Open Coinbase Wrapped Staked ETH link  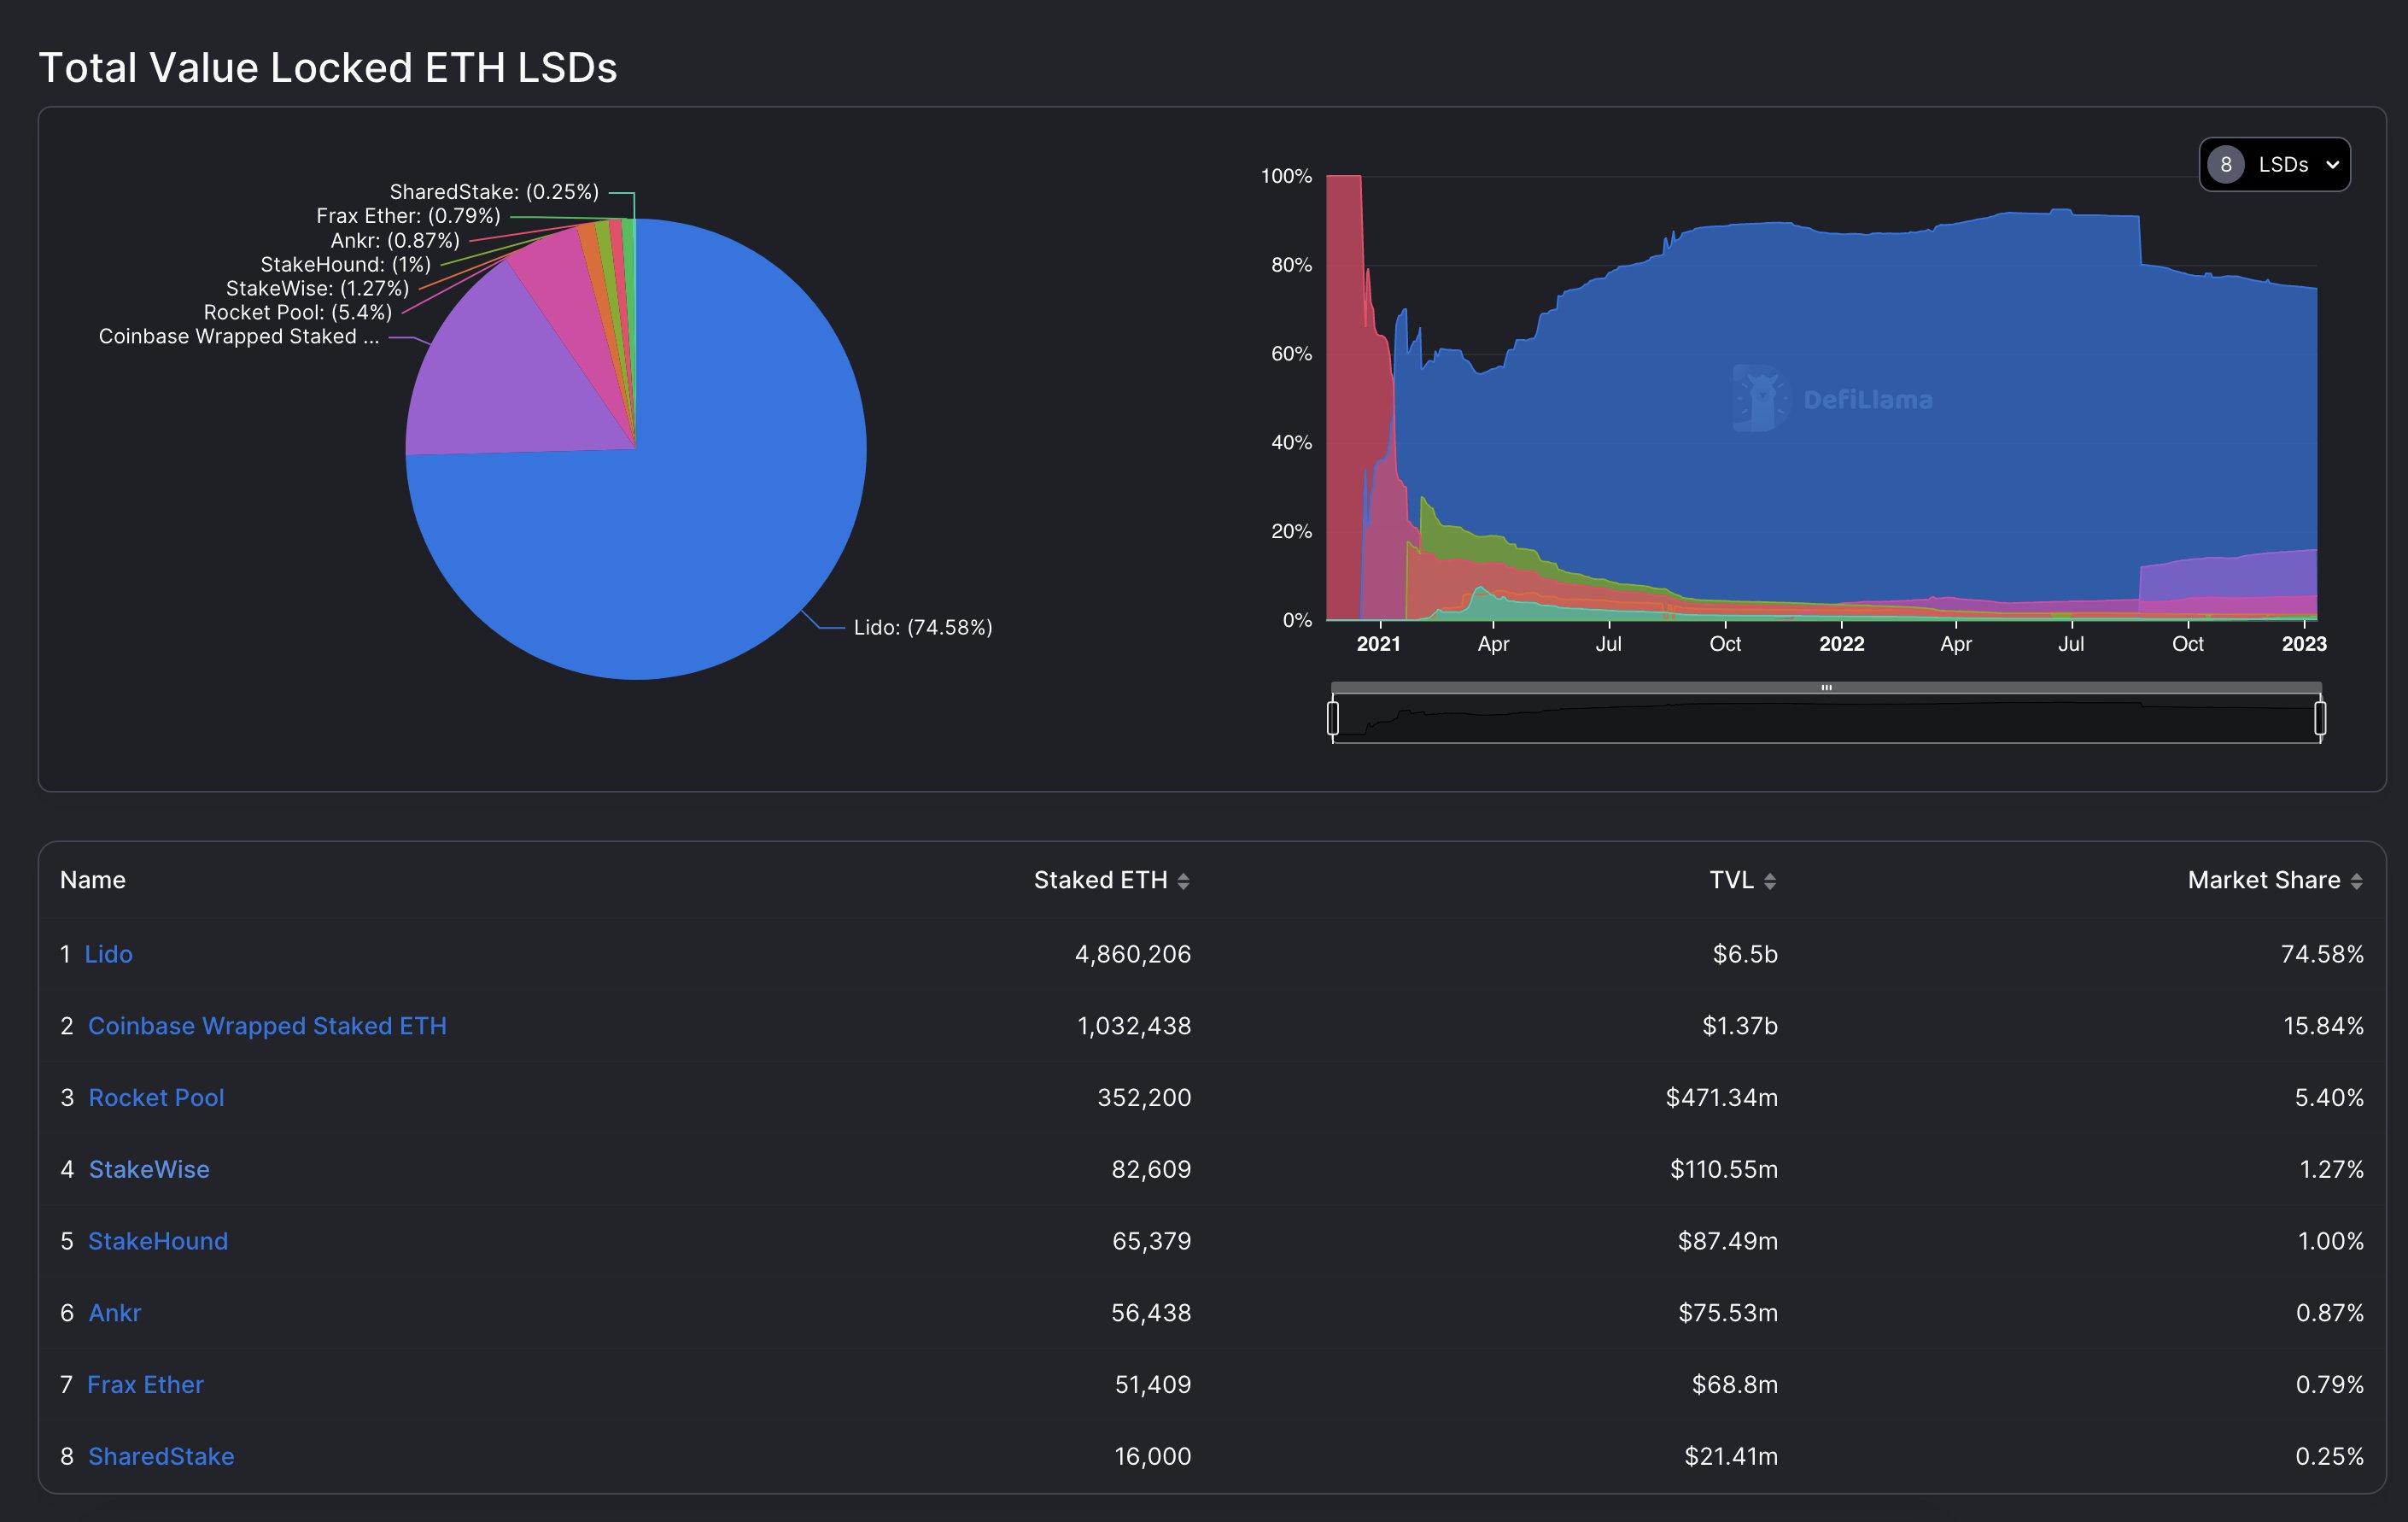pyautogui.click(x=267, y=1026)
